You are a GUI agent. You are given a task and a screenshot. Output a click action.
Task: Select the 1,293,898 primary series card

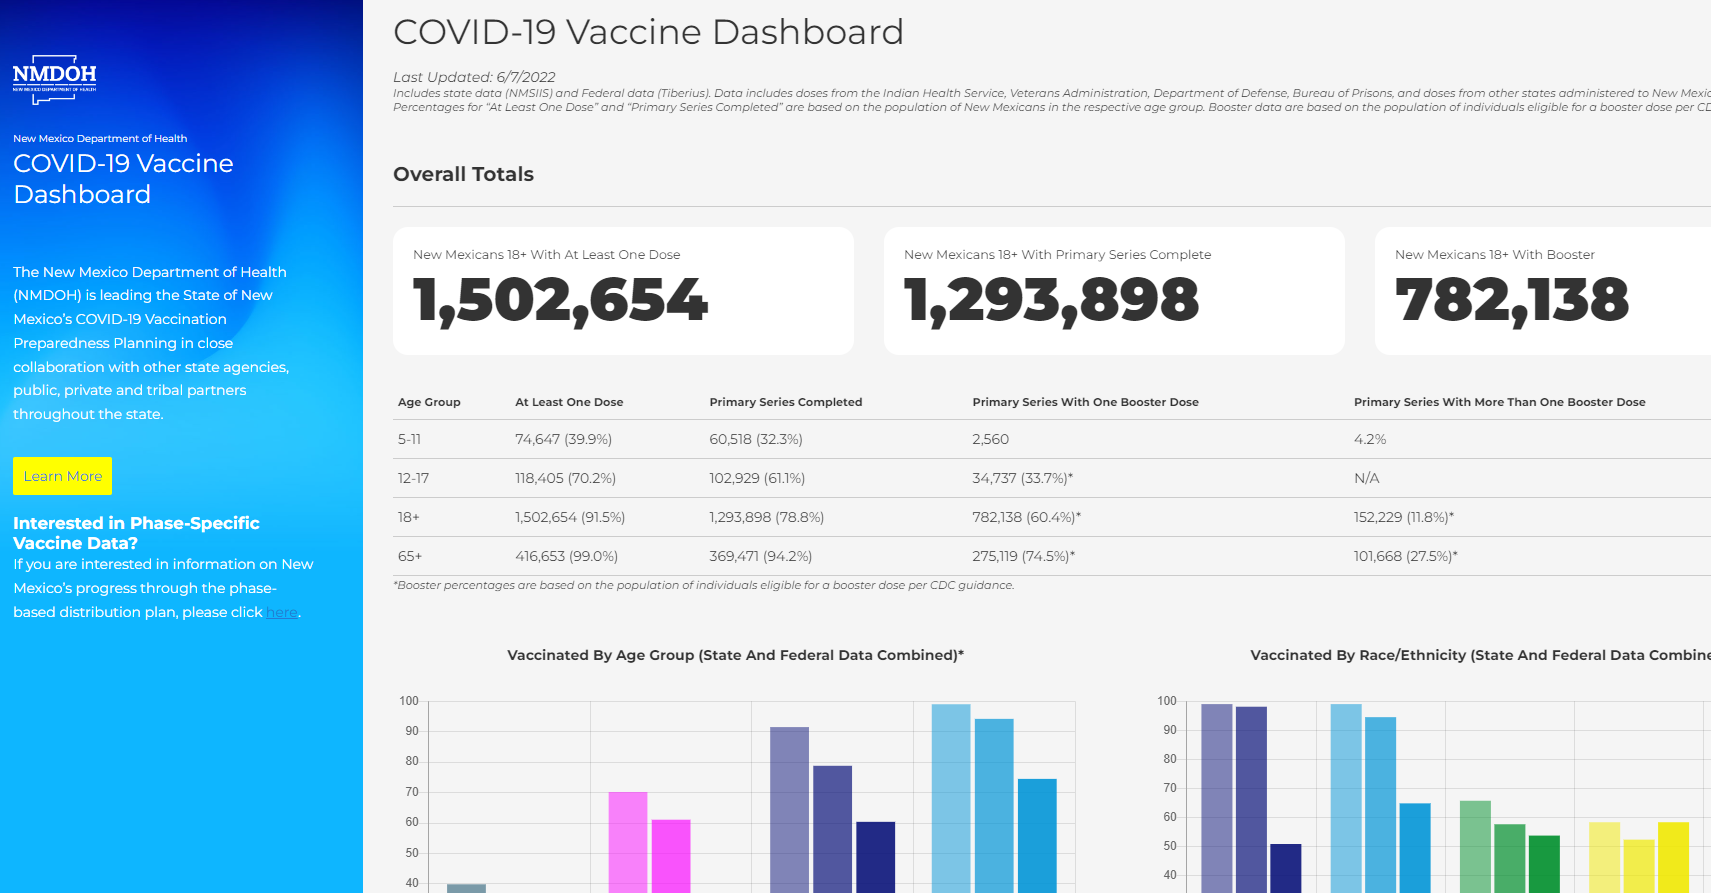(x=1114, y=291)
